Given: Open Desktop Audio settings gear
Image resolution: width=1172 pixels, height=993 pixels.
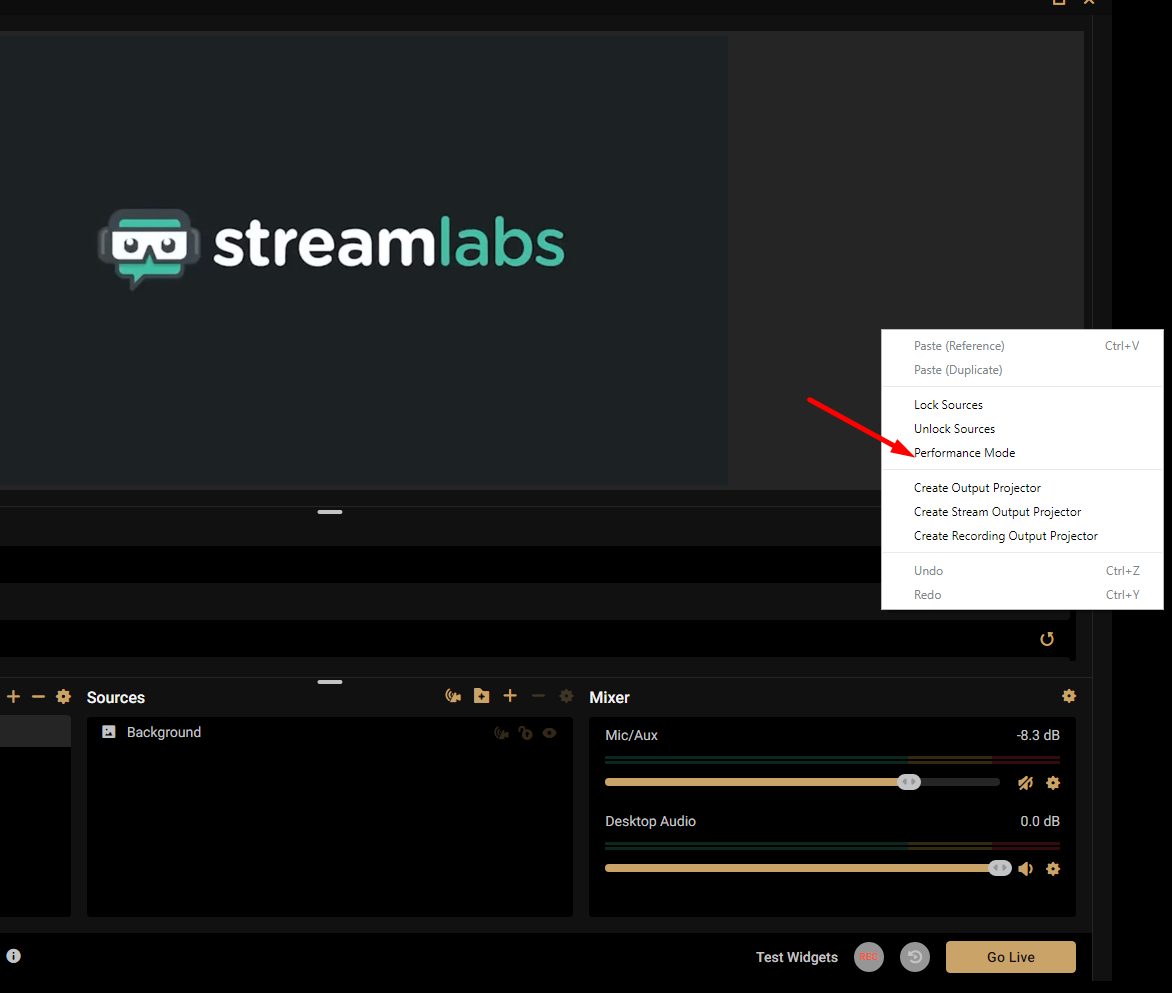Looking at the screenshot, I should click(1053, 868).
